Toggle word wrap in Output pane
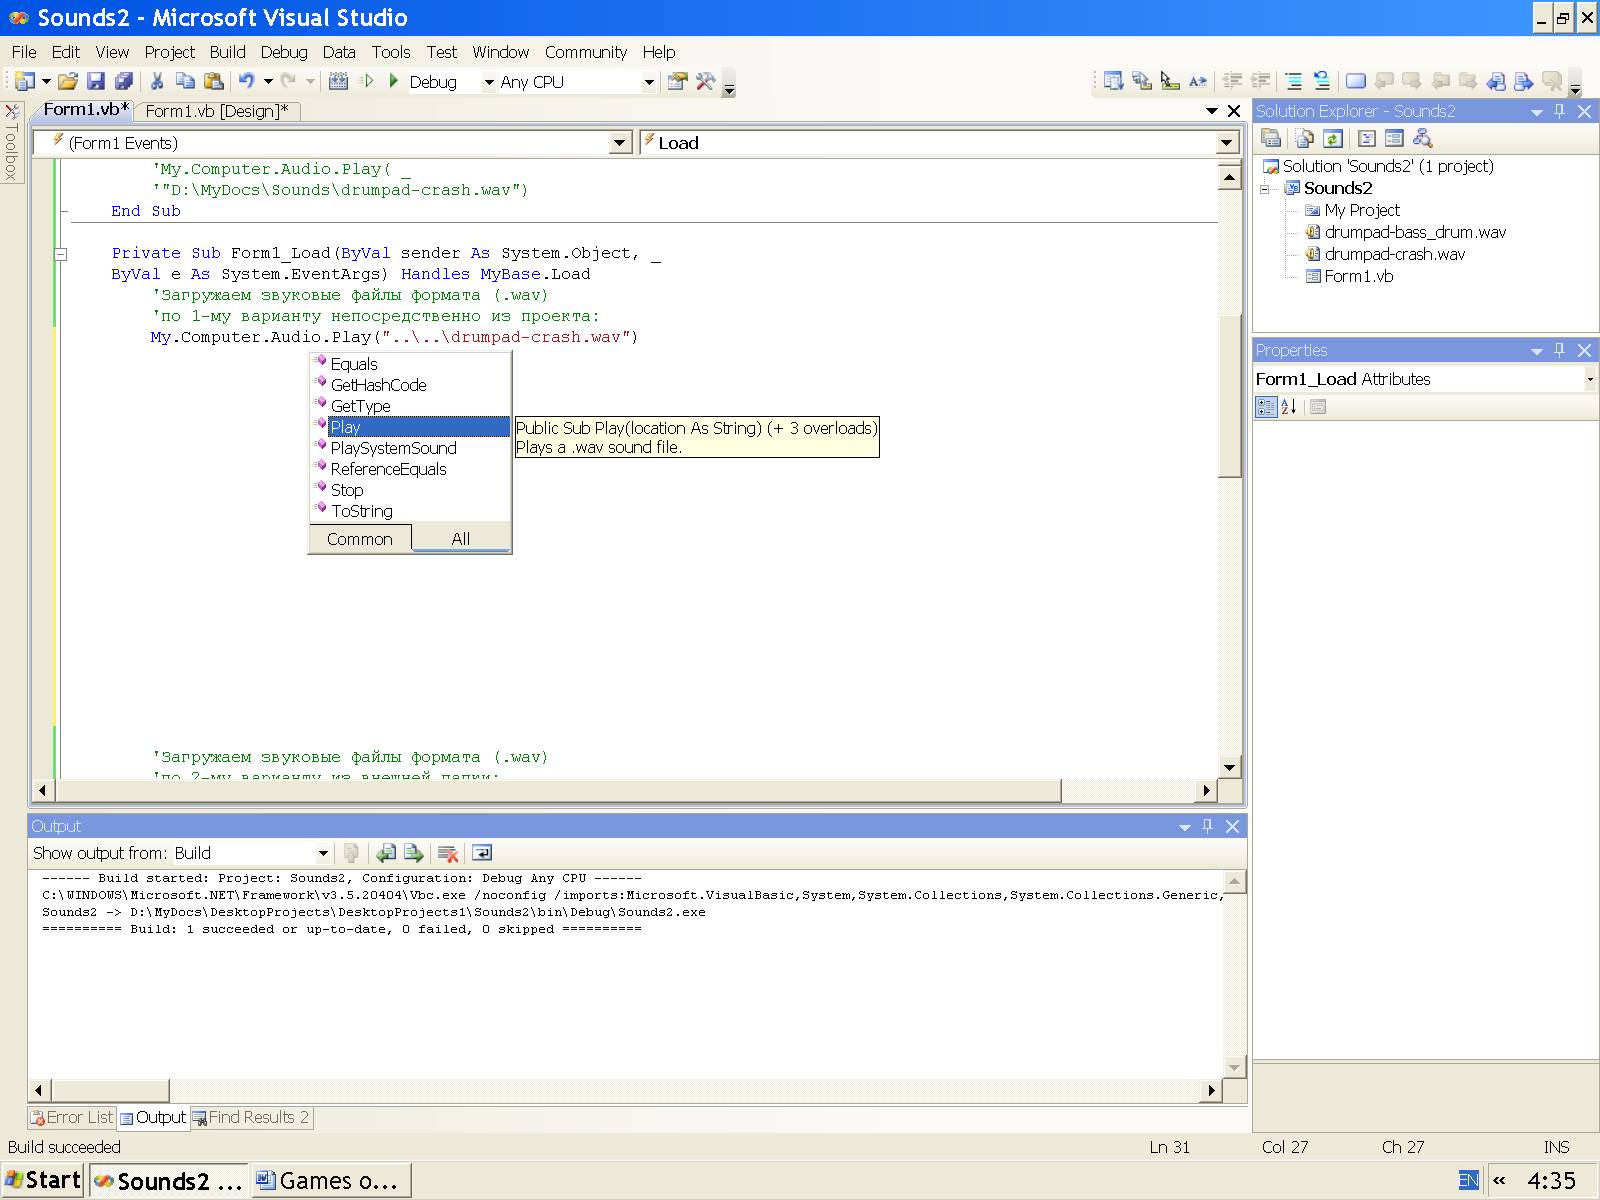 coord(482,853)
